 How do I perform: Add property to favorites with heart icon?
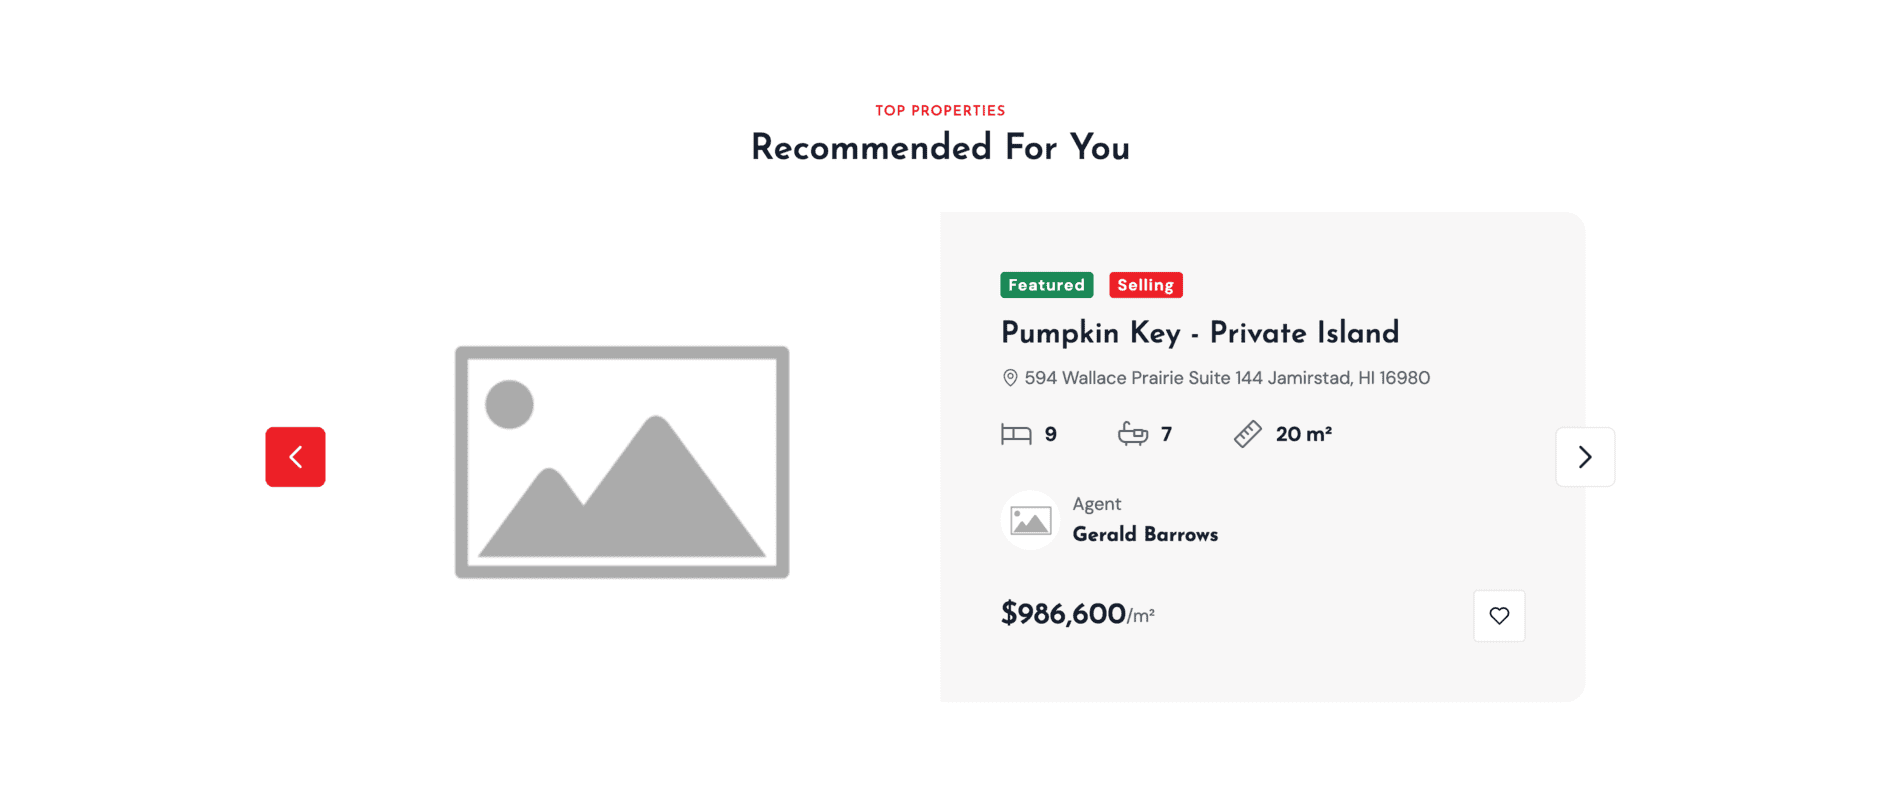[x=1498, y=616]
